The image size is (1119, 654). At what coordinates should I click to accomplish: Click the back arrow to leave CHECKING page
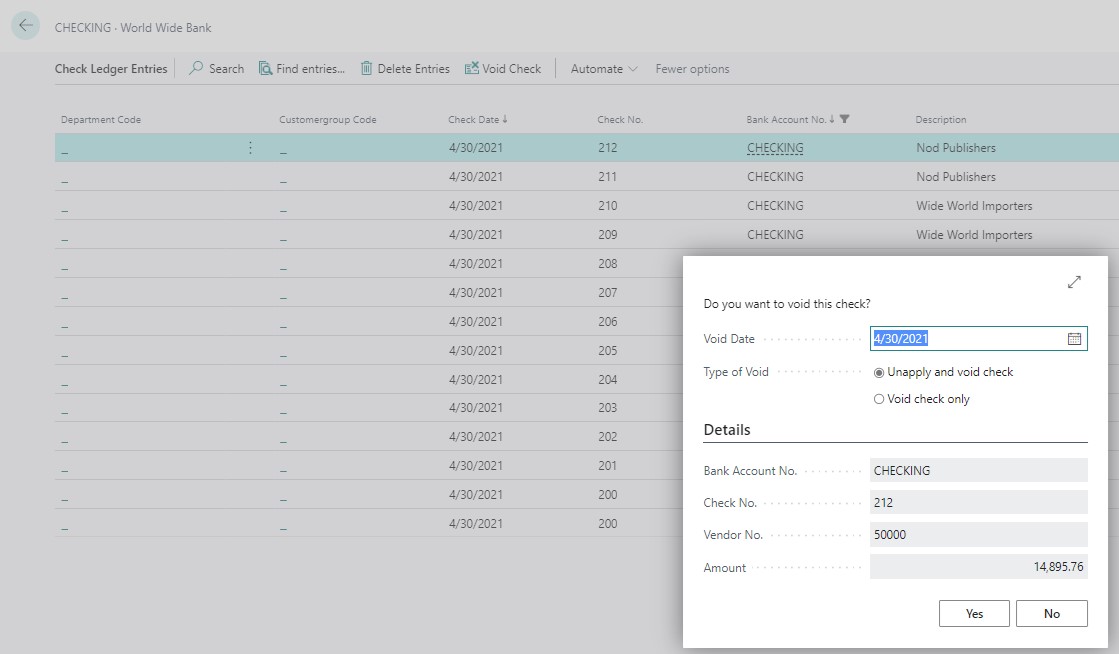point(25,25)
